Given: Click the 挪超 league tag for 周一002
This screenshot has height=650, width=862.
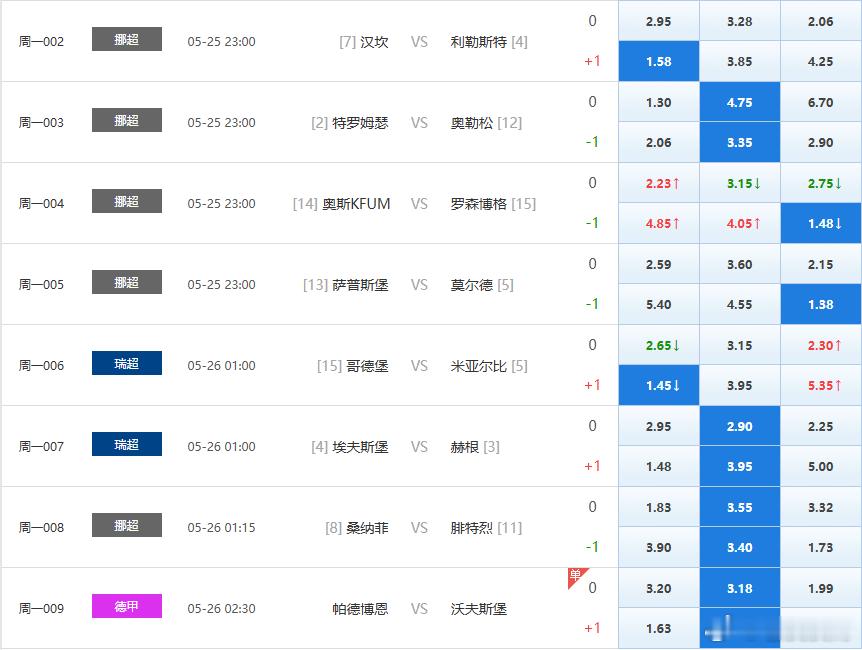Looking at the screenshot, I should pyautogui.click(x=126, y=39).
